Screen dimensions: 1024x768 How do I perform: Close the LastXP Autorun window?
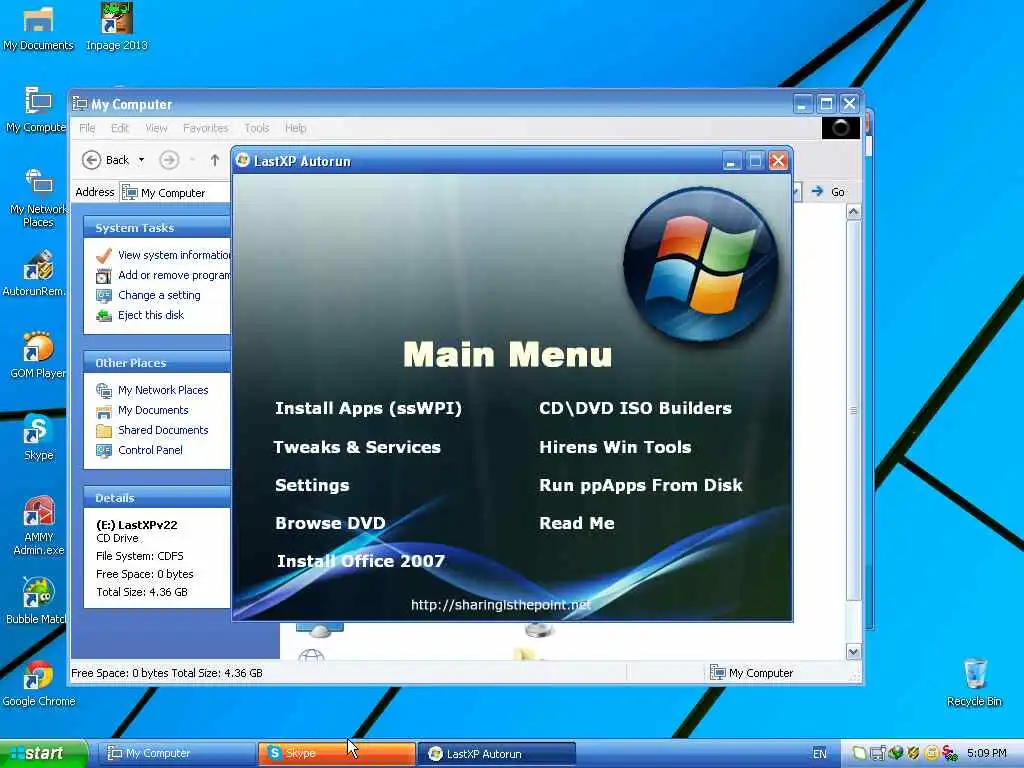(x=778, y=161)
